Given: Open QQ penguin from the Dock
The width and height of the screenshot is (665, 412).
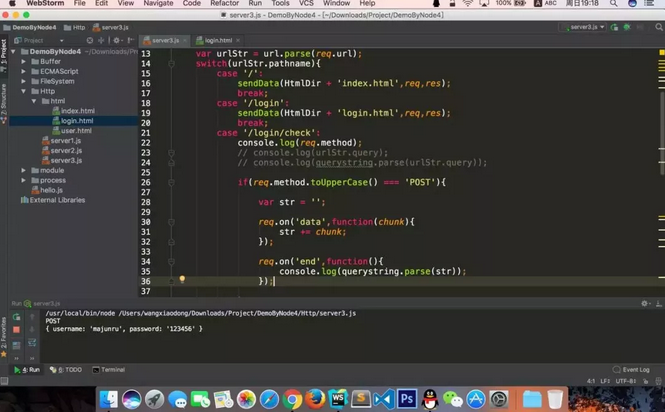Looking at the screenshot, I should point(430,399).
